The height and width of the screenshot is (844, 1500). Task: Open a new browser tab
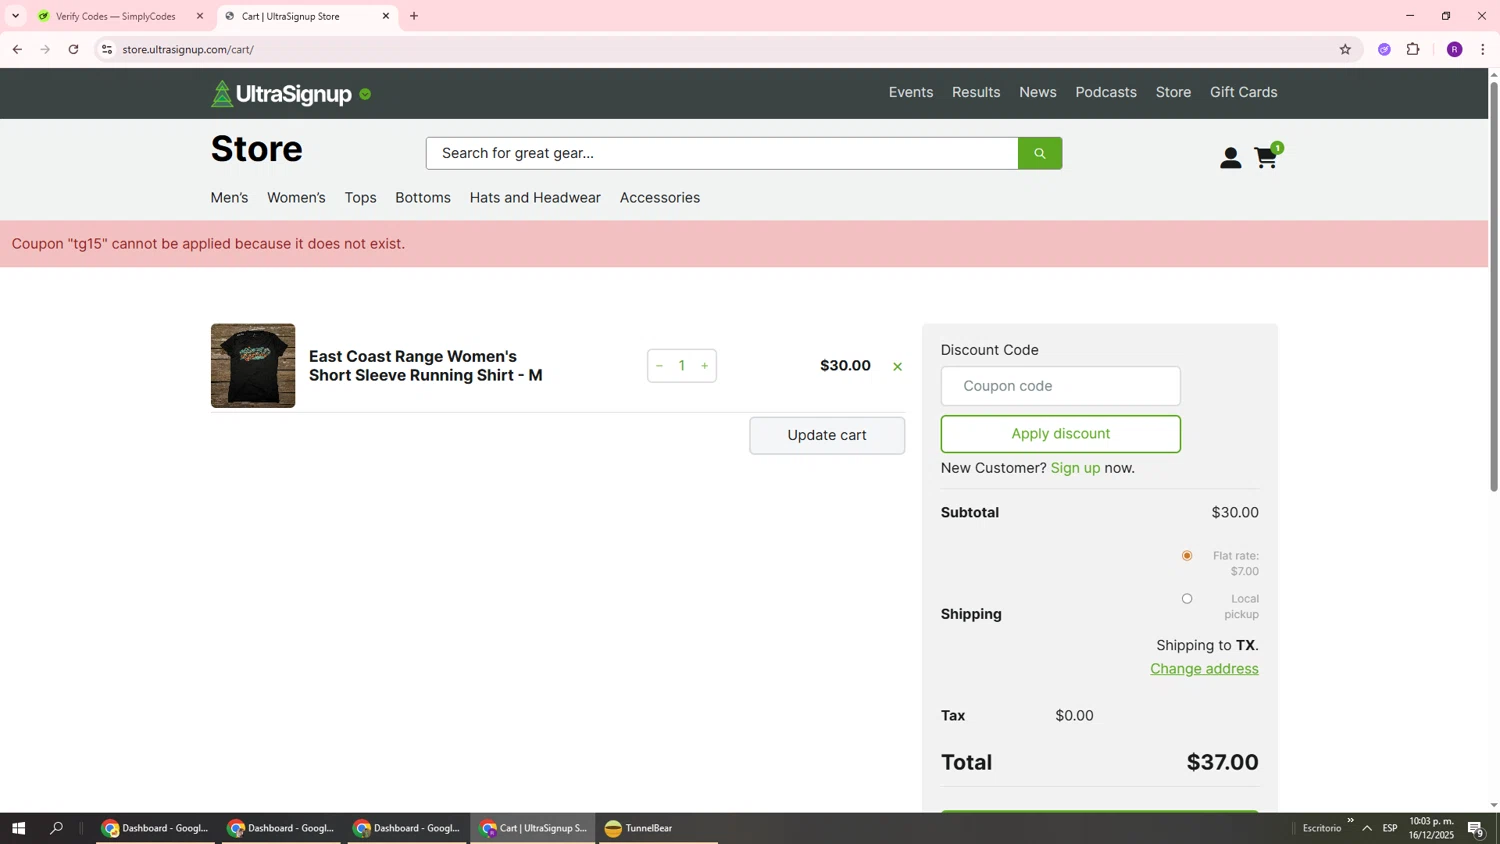pos(414,16)
